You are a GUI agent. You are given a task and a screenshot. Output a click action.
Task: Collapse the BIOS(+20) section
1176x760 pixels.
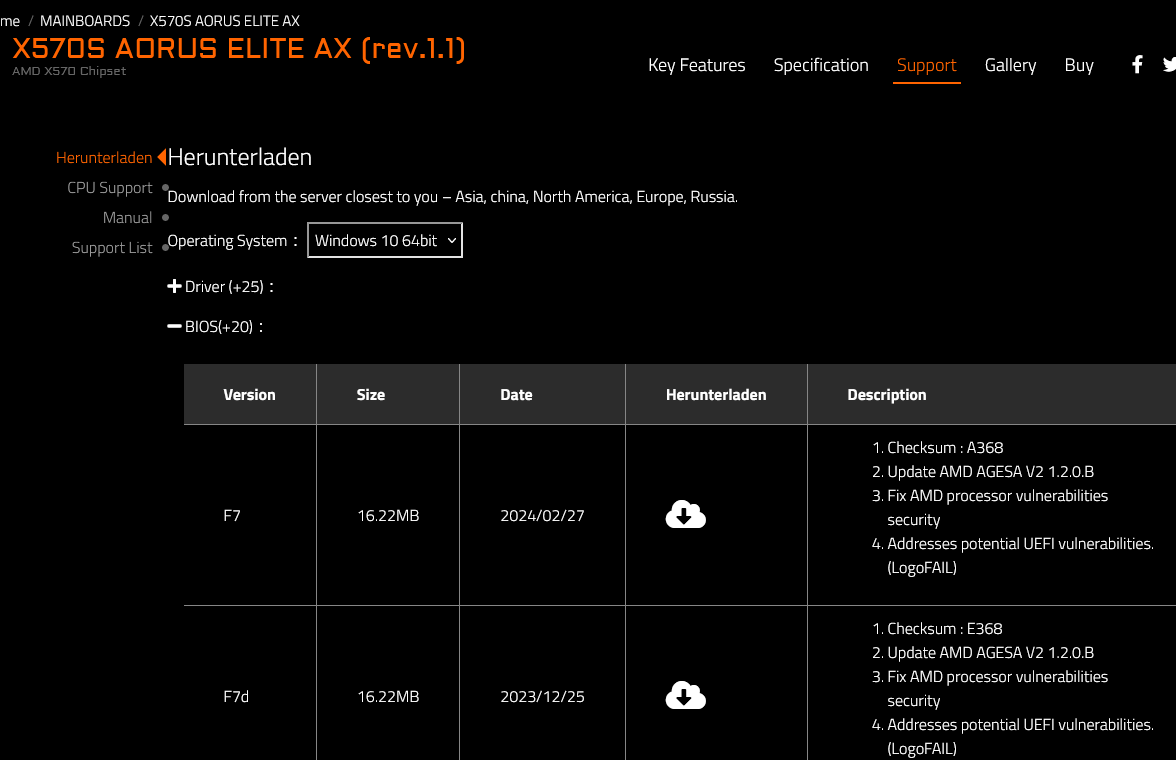pyautogui.click(x=215, y=326)
